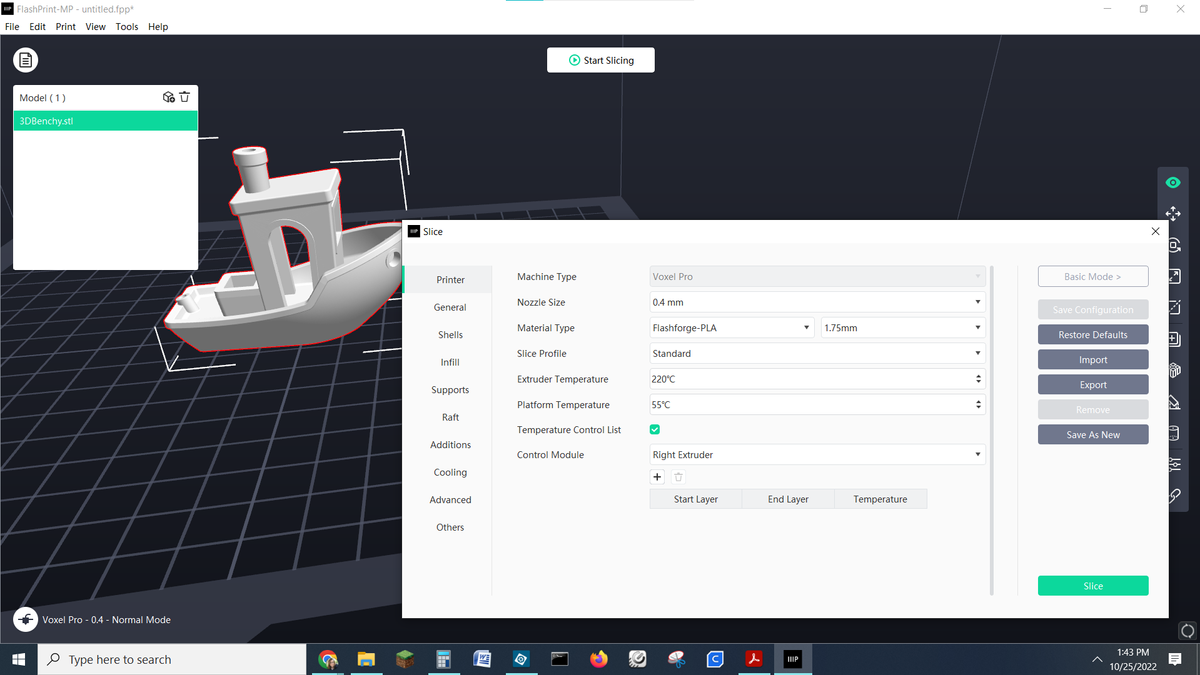Screen dimensions: 1200x675
Task: Enable Basic Mode in the Slice dialog
Action: pyautogui.click(x=1092, y=276)
